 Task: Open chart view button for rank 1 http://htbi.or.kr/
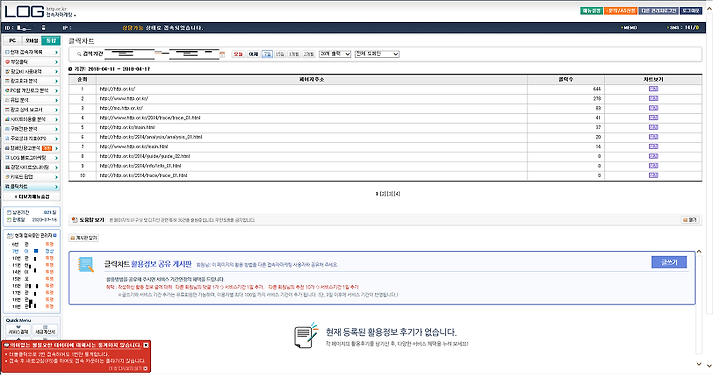(653, 89)
